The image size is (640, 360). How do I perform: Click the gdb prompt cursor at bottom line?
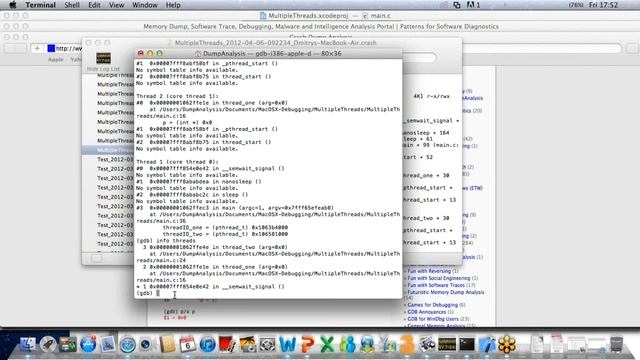tap(158, 293)
